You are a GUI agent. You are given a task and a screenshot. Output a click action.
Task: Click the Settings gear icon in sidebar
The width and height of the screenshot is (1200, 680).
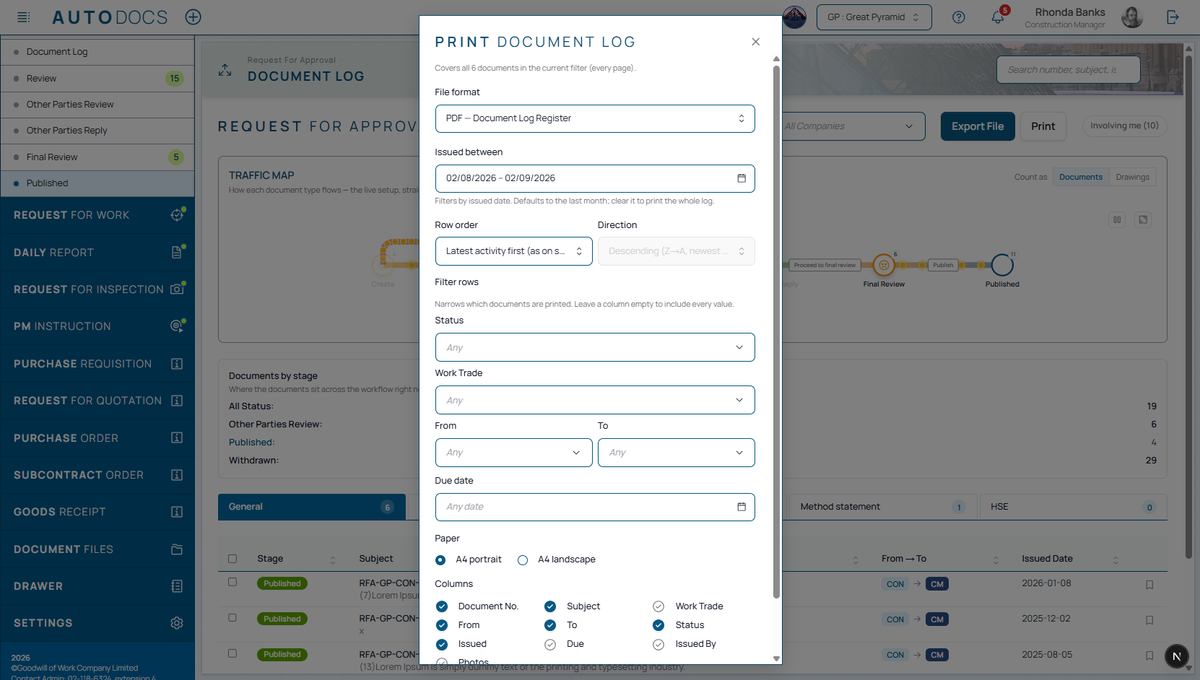tap(177, 623)
